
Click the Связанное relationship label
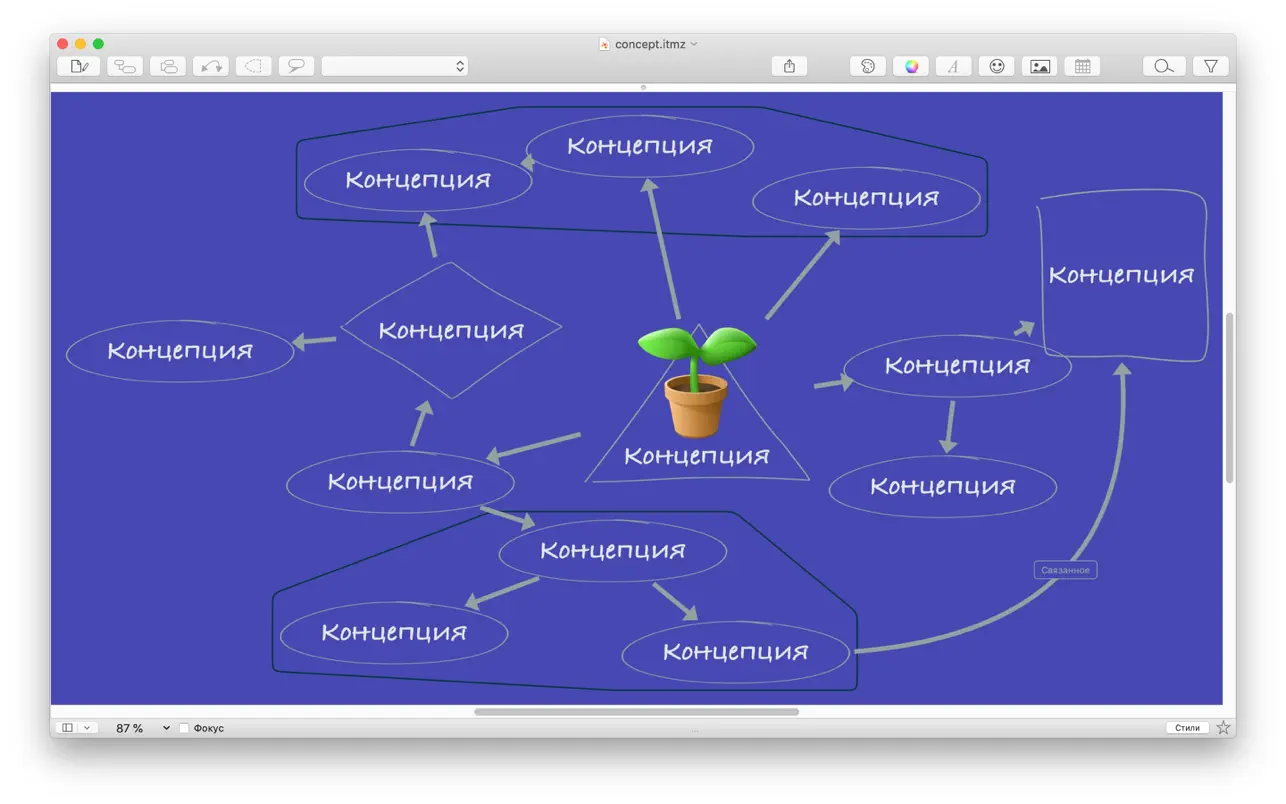1065,570
